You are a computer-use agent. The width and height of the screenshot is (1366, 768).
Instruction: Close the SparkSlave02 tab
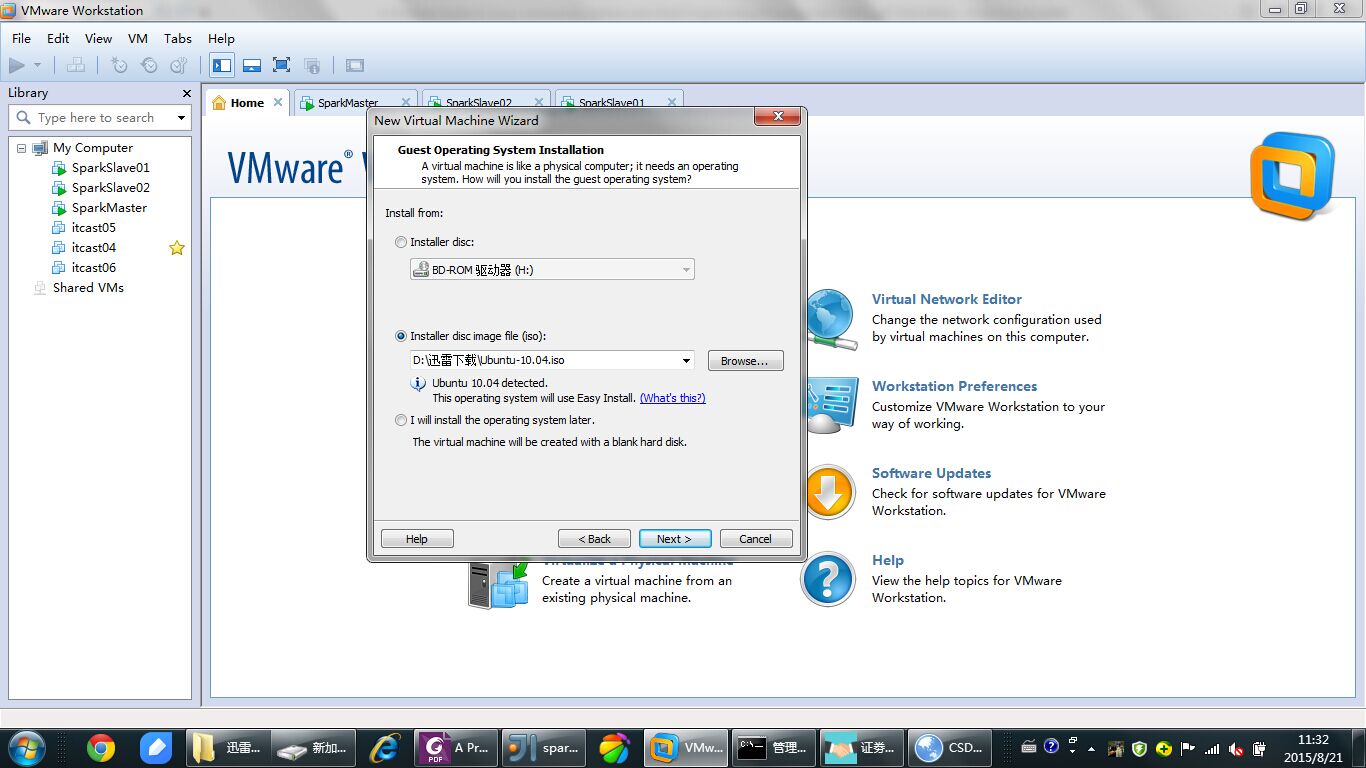pos(539,102)
